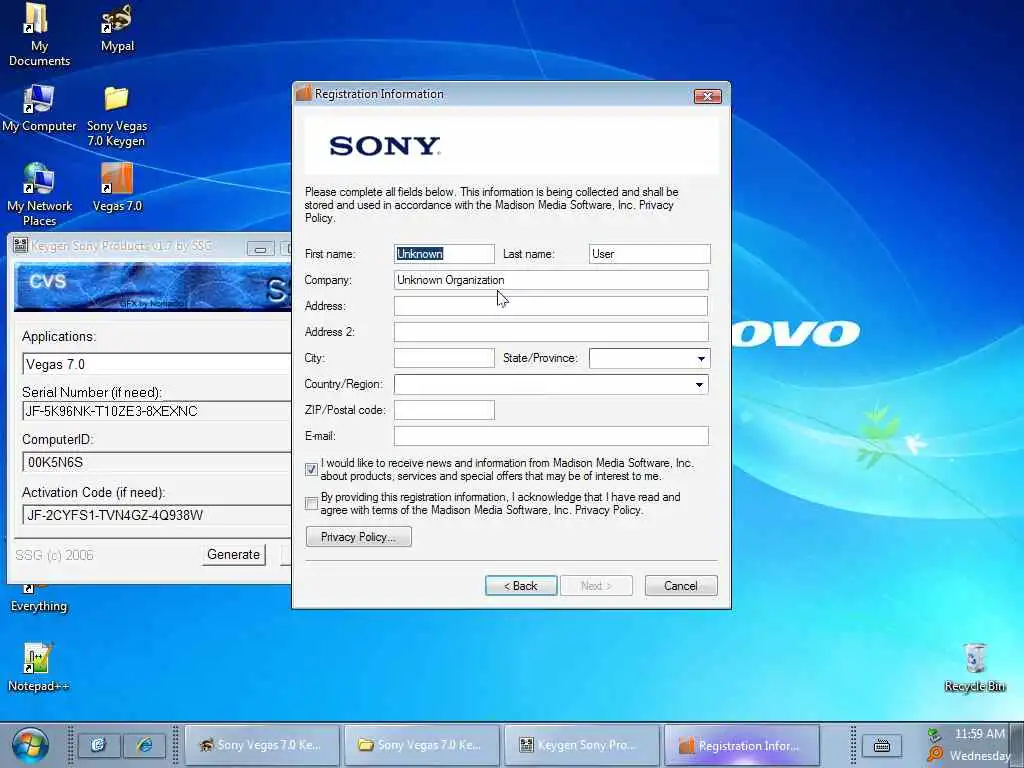1024x768 pixels.
Task: Launch Notepad++ desktop shortcut
Action: click(38, 667)
